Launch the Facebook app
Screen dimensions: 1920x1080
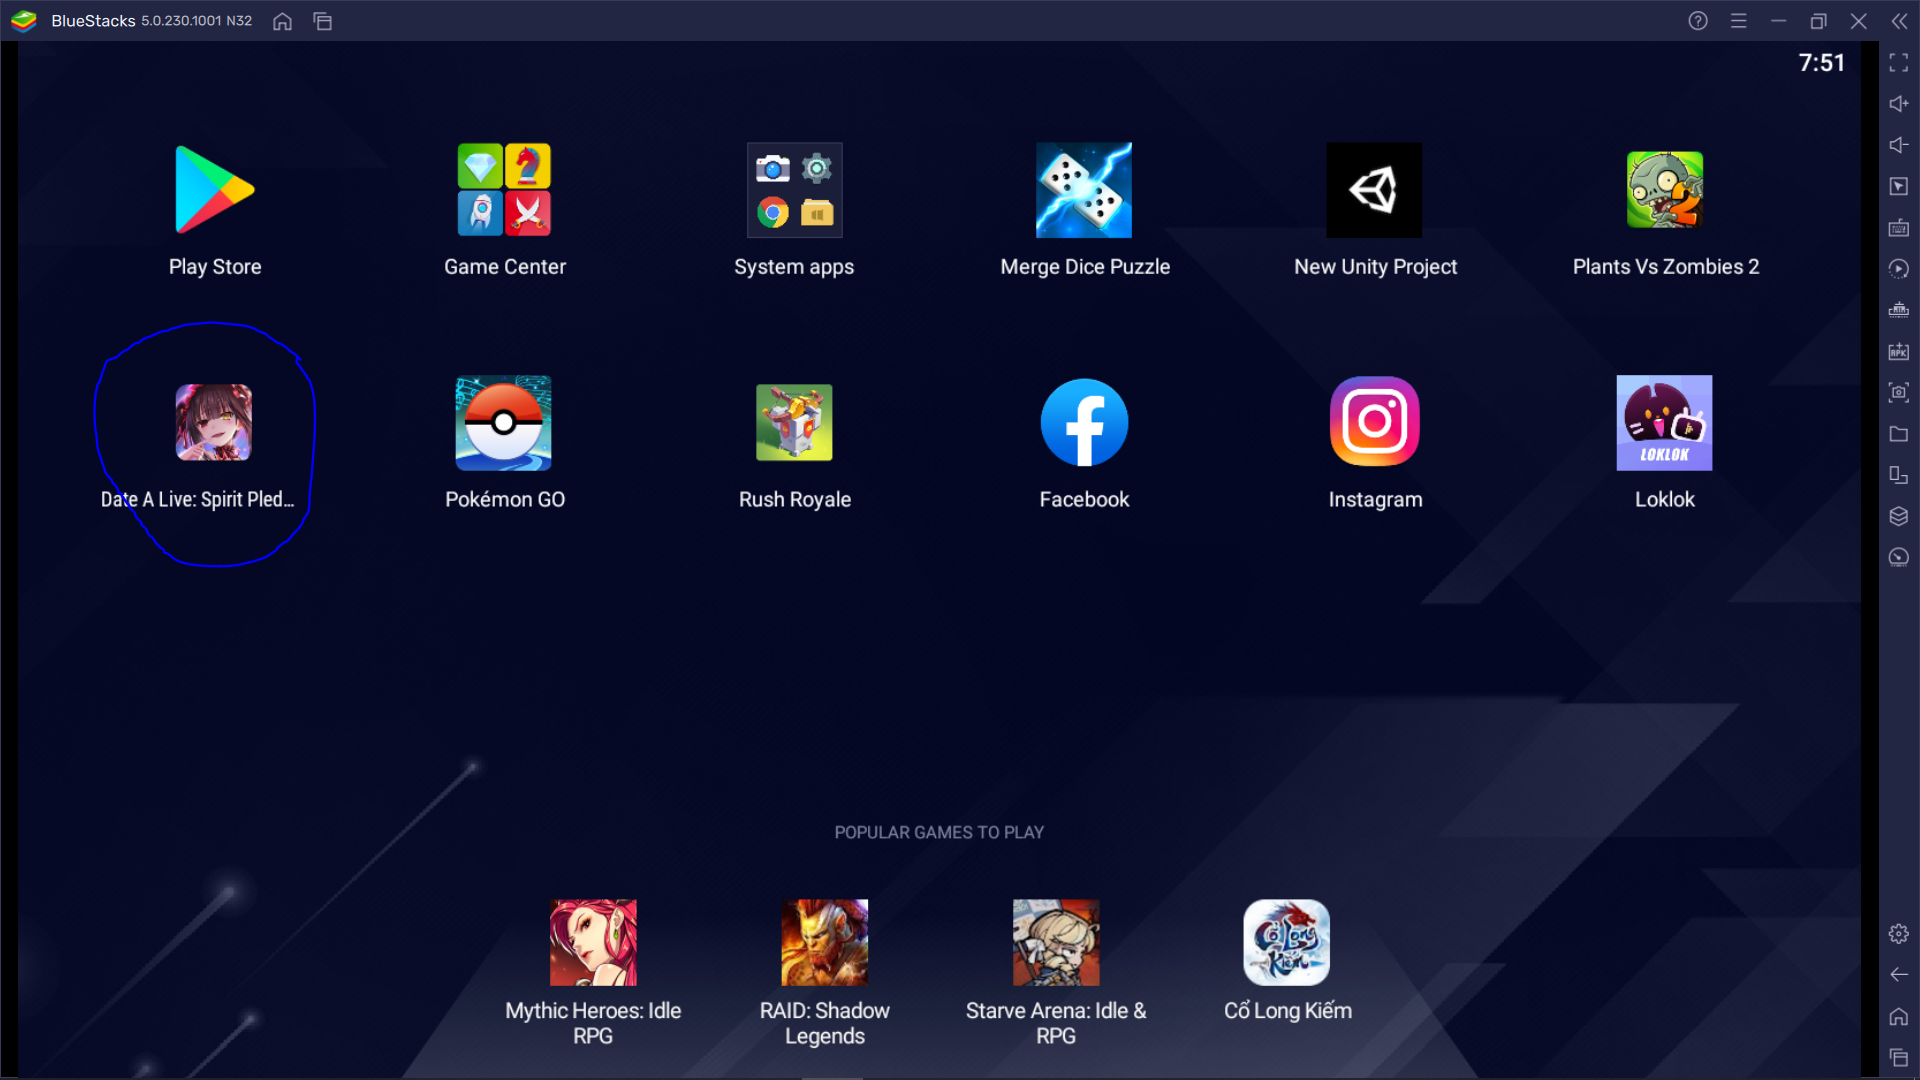pos(1084,423)
